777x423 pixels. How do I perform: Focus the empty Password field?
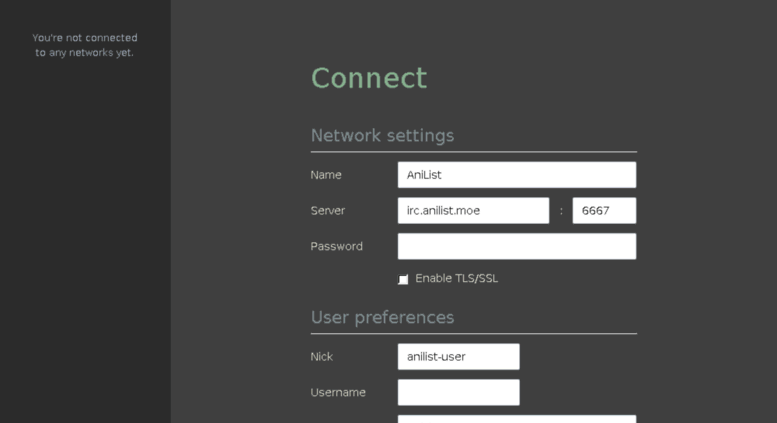pyautogui.click(x=516, y=247)
